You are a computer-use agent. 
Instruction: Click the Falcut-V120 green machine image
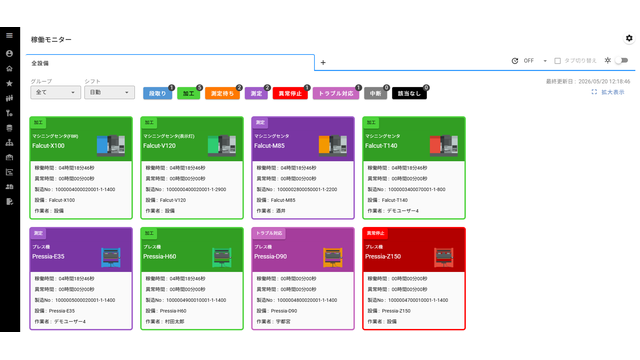[x=222, y=145]
